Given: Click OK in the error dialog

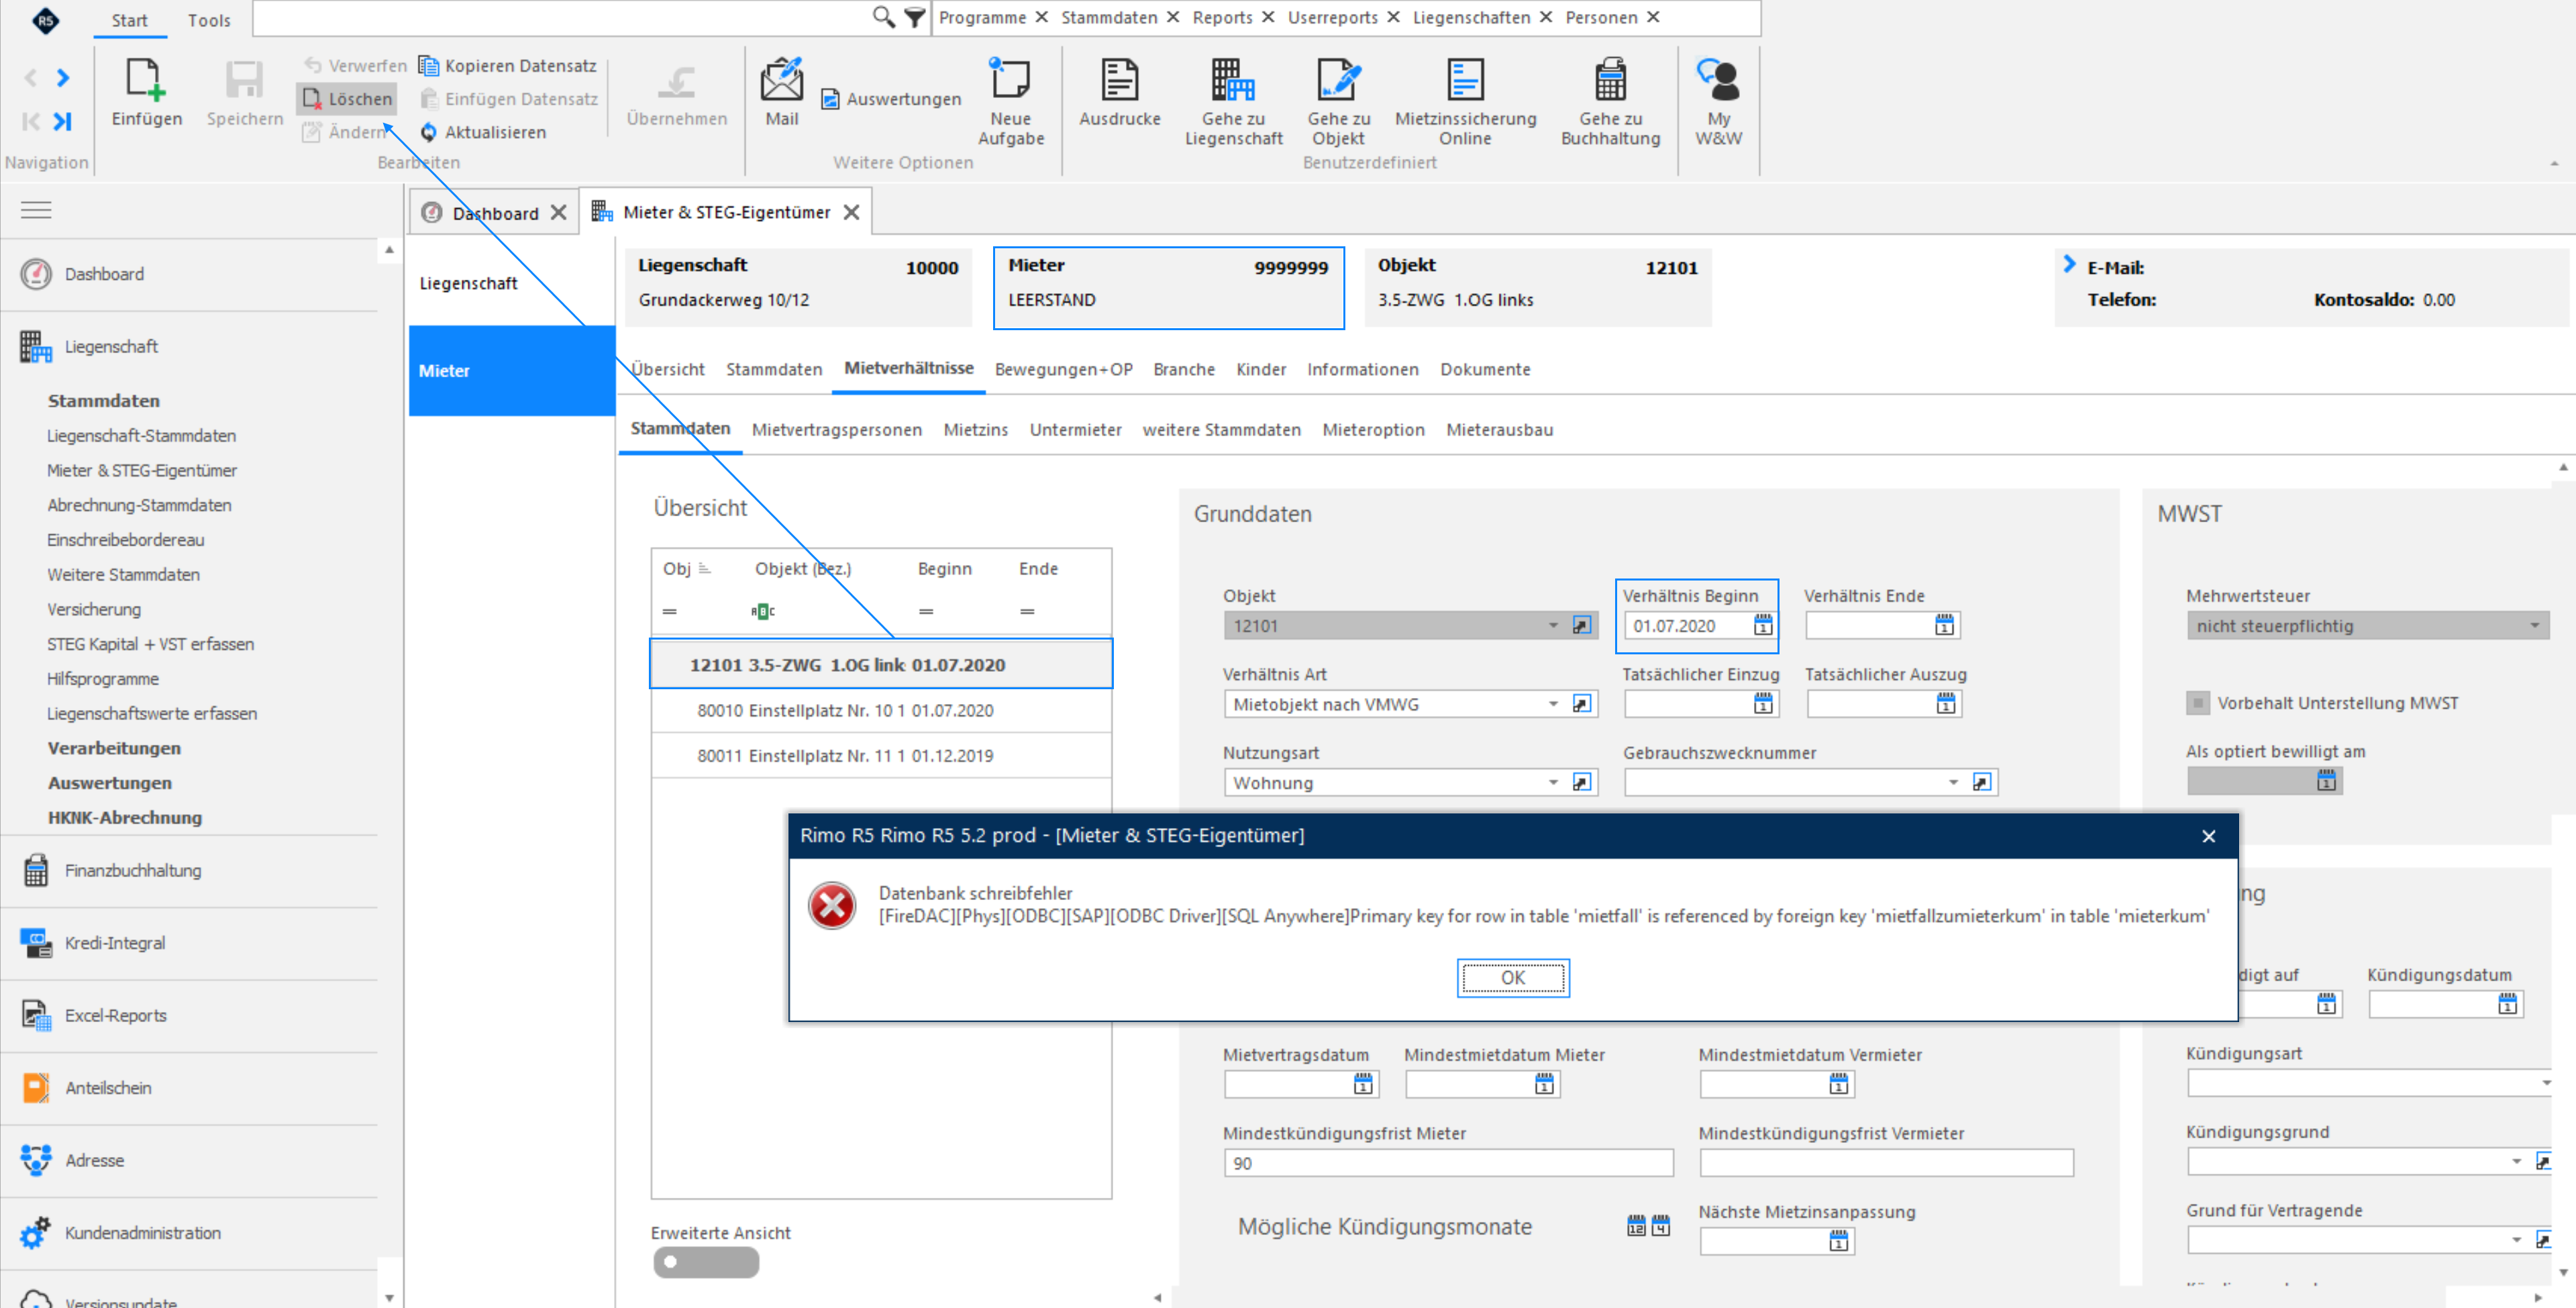Looking at the screenshot, I should coord(1512,977).
